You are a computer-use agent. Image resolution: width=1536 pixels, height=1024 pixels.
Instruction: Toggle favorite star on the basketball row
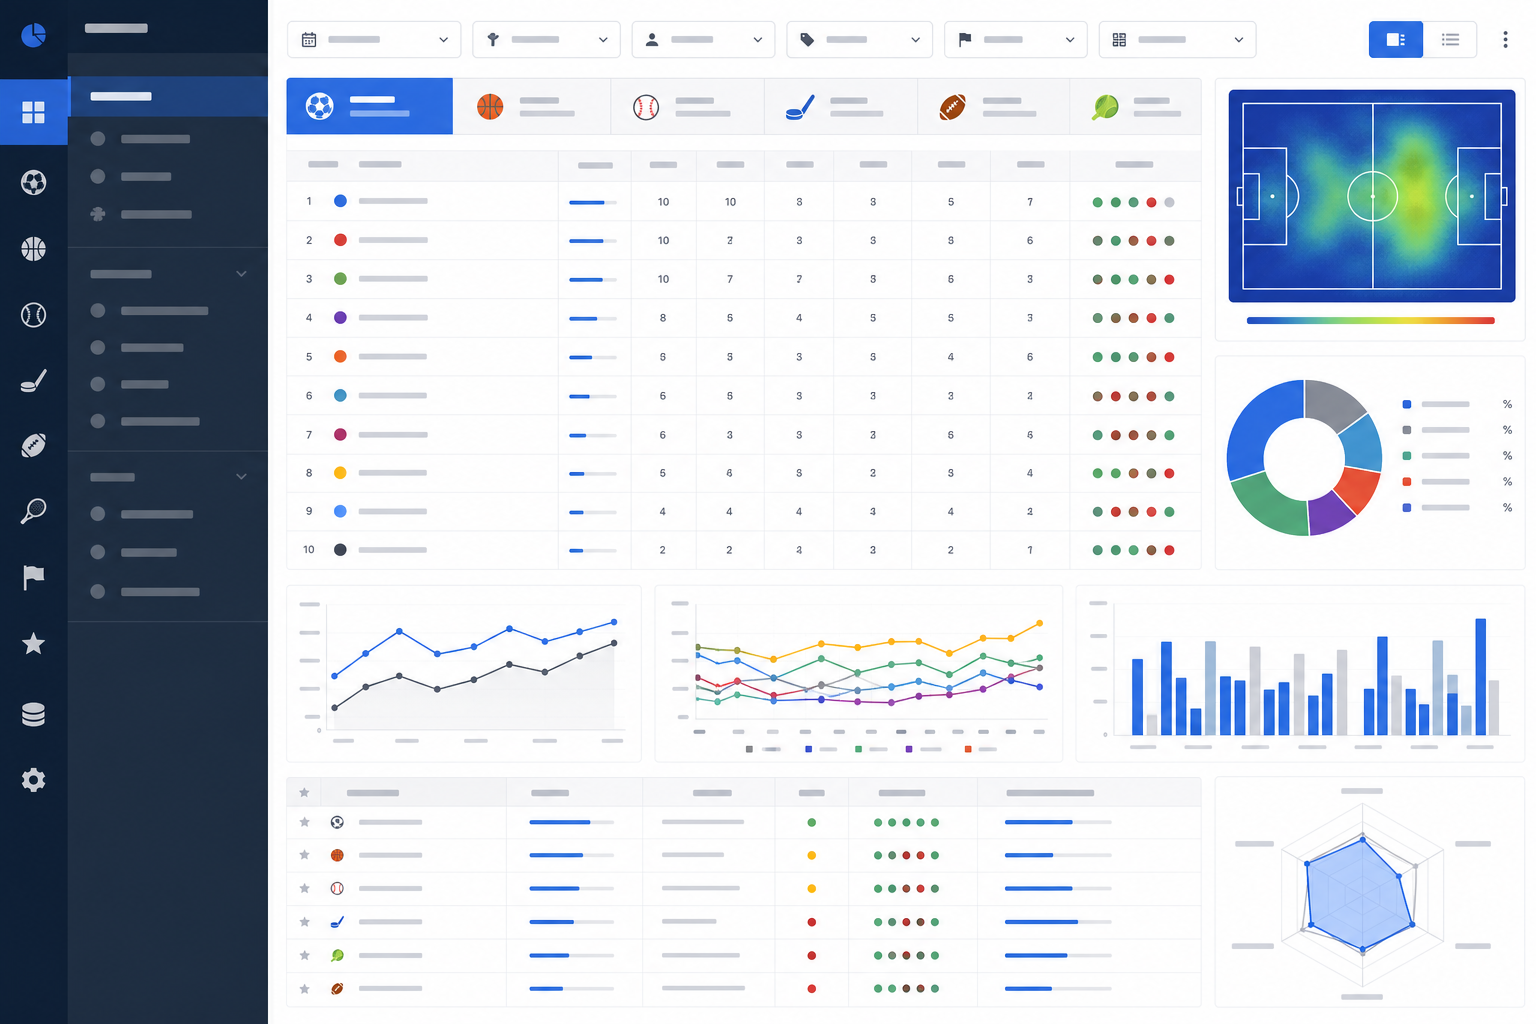click(304, 855)
